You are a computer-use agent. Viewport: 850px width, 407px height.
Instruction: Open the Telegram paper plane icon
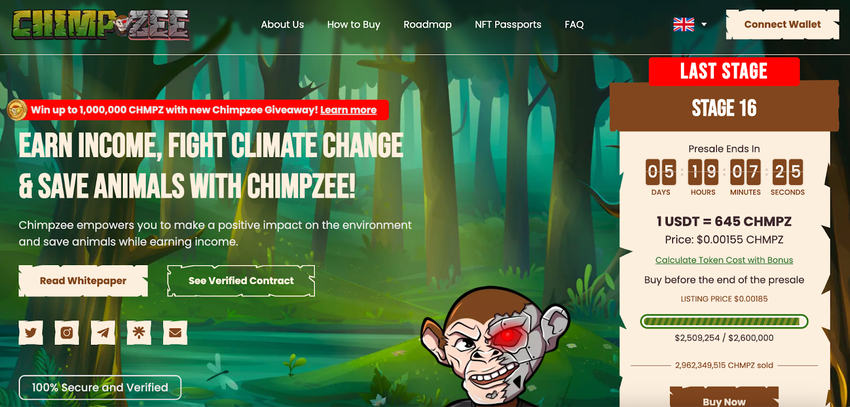tap(103, 333)
